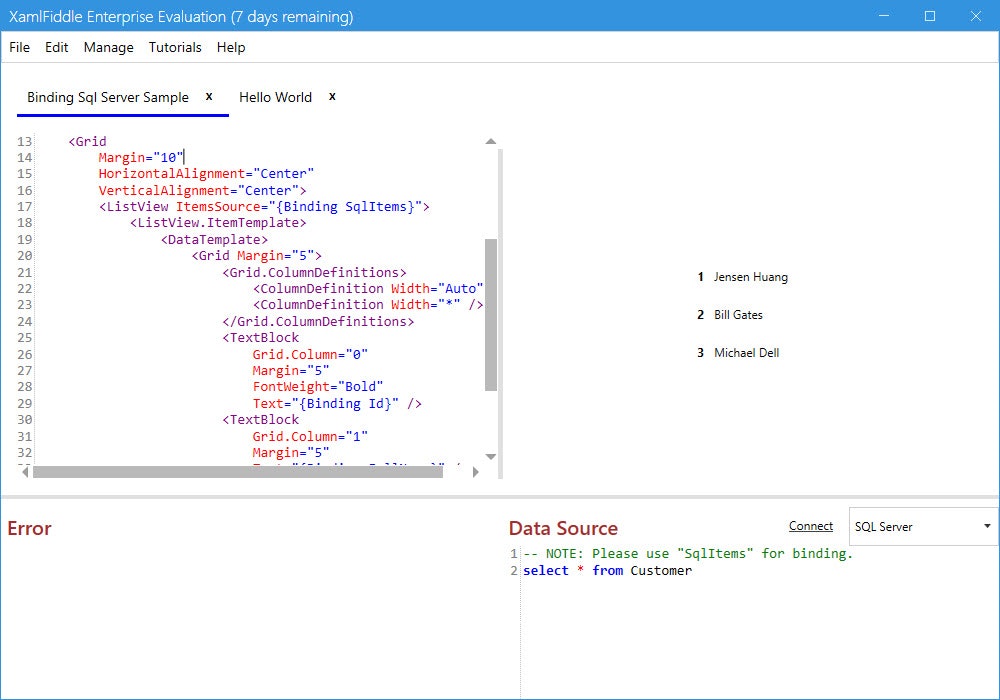The height and width of the screenshot is (700, 1000).
Task: Click the code editor scroll down arrow
Action: tap(490, 456)
